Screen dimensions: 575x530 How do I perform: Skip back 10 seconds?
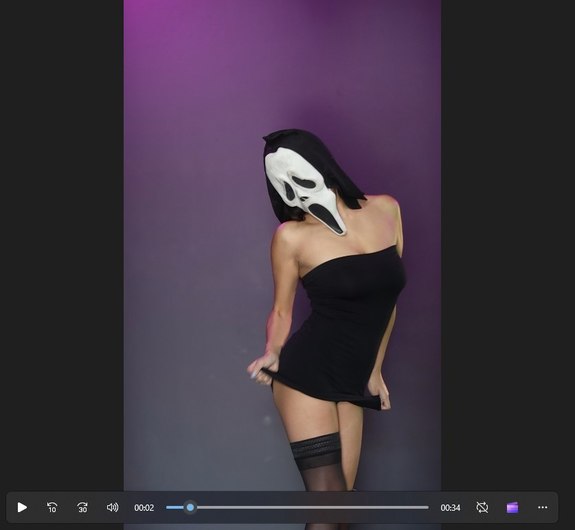[x=52, y=508]
